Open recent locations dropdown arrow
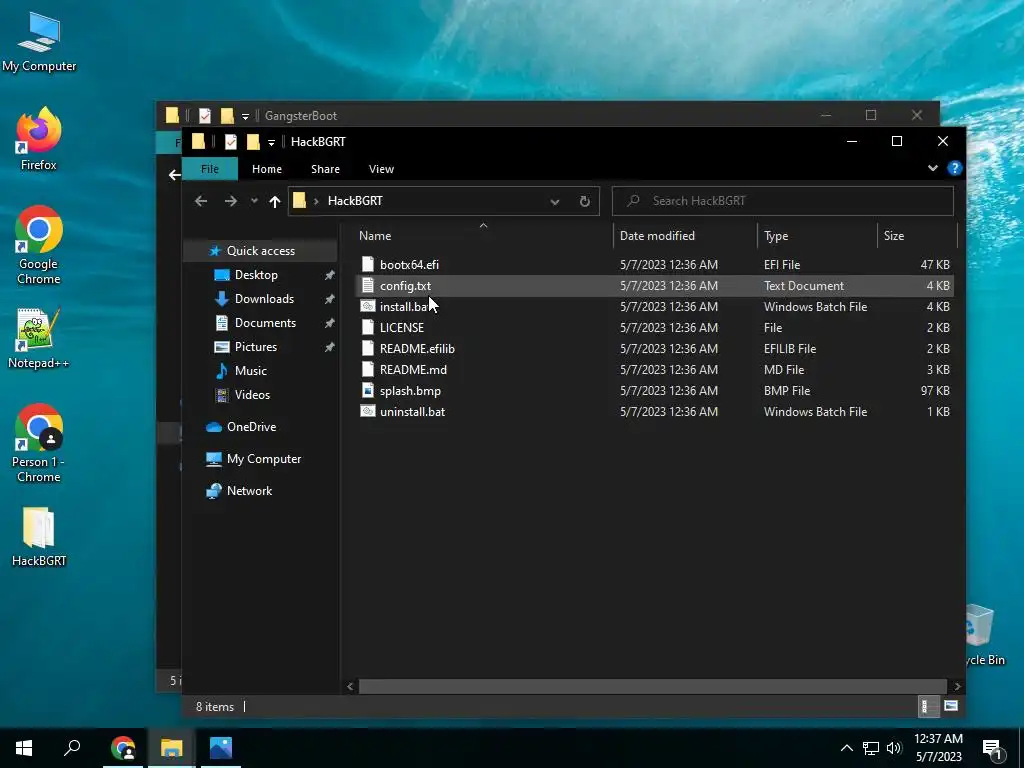 pyautogui.click(x=254, y=201)
